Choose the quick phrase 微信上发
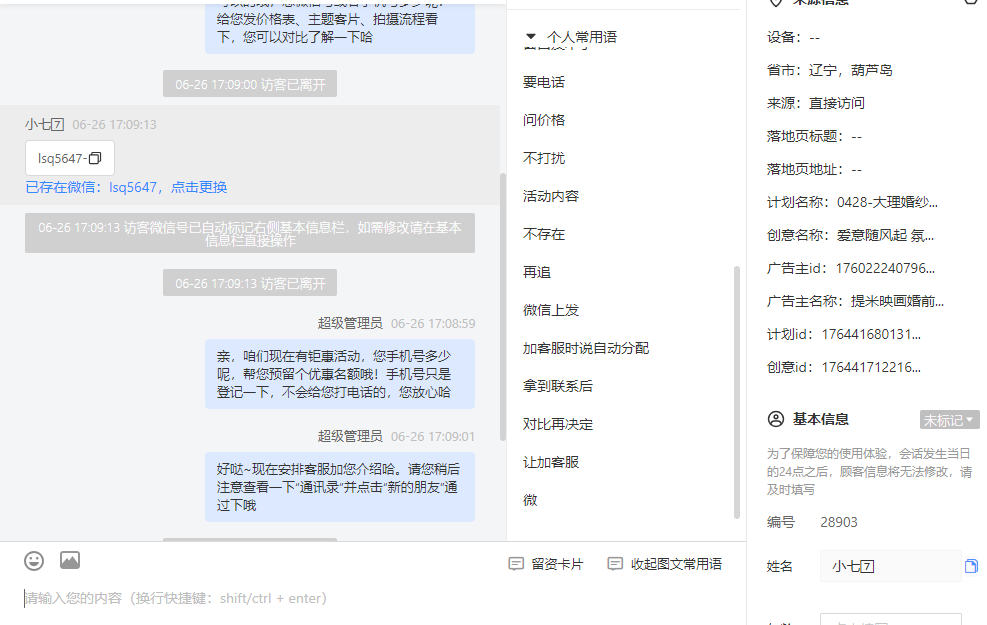Screen dimensions: 987x625 551,310
